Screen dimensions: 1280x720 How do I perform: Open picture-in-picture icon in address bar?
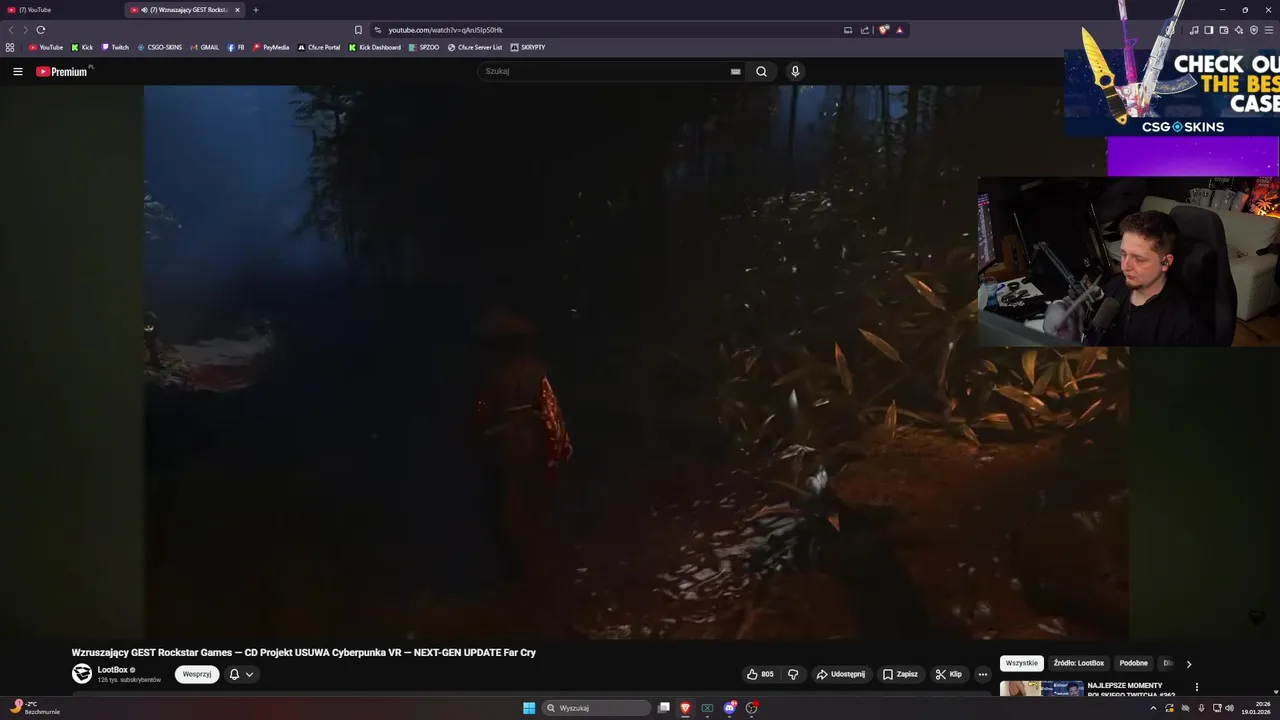tap(848, 30)
